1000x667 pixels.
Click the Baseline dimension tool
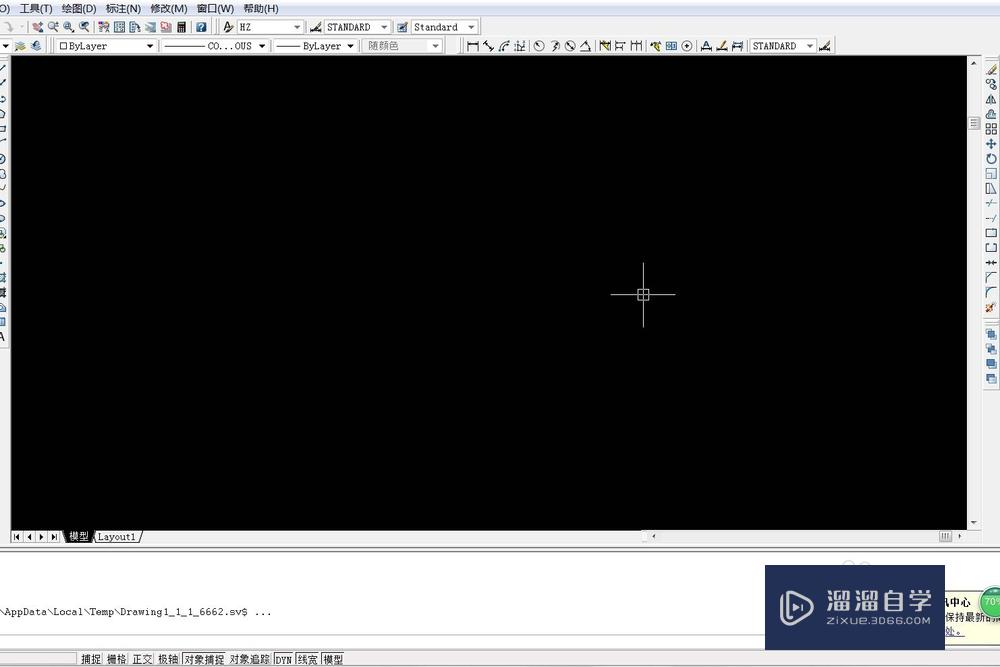tap(620, 46)
